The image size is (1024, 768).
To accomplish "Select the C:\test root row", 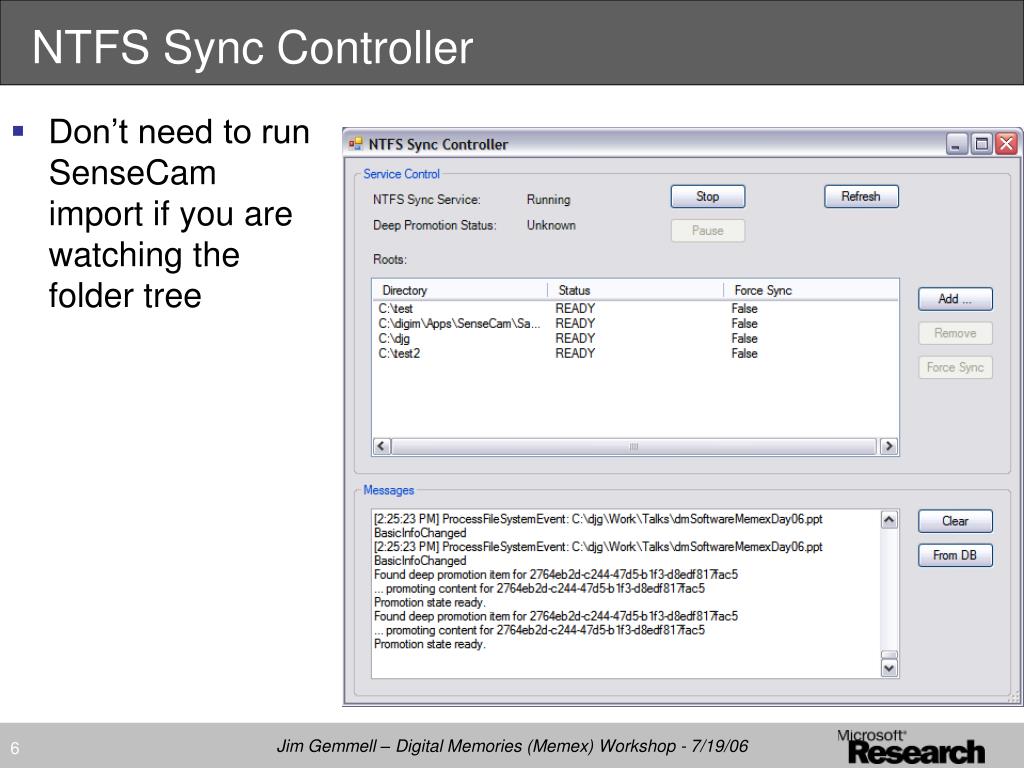I will click(x=635, y=308).
